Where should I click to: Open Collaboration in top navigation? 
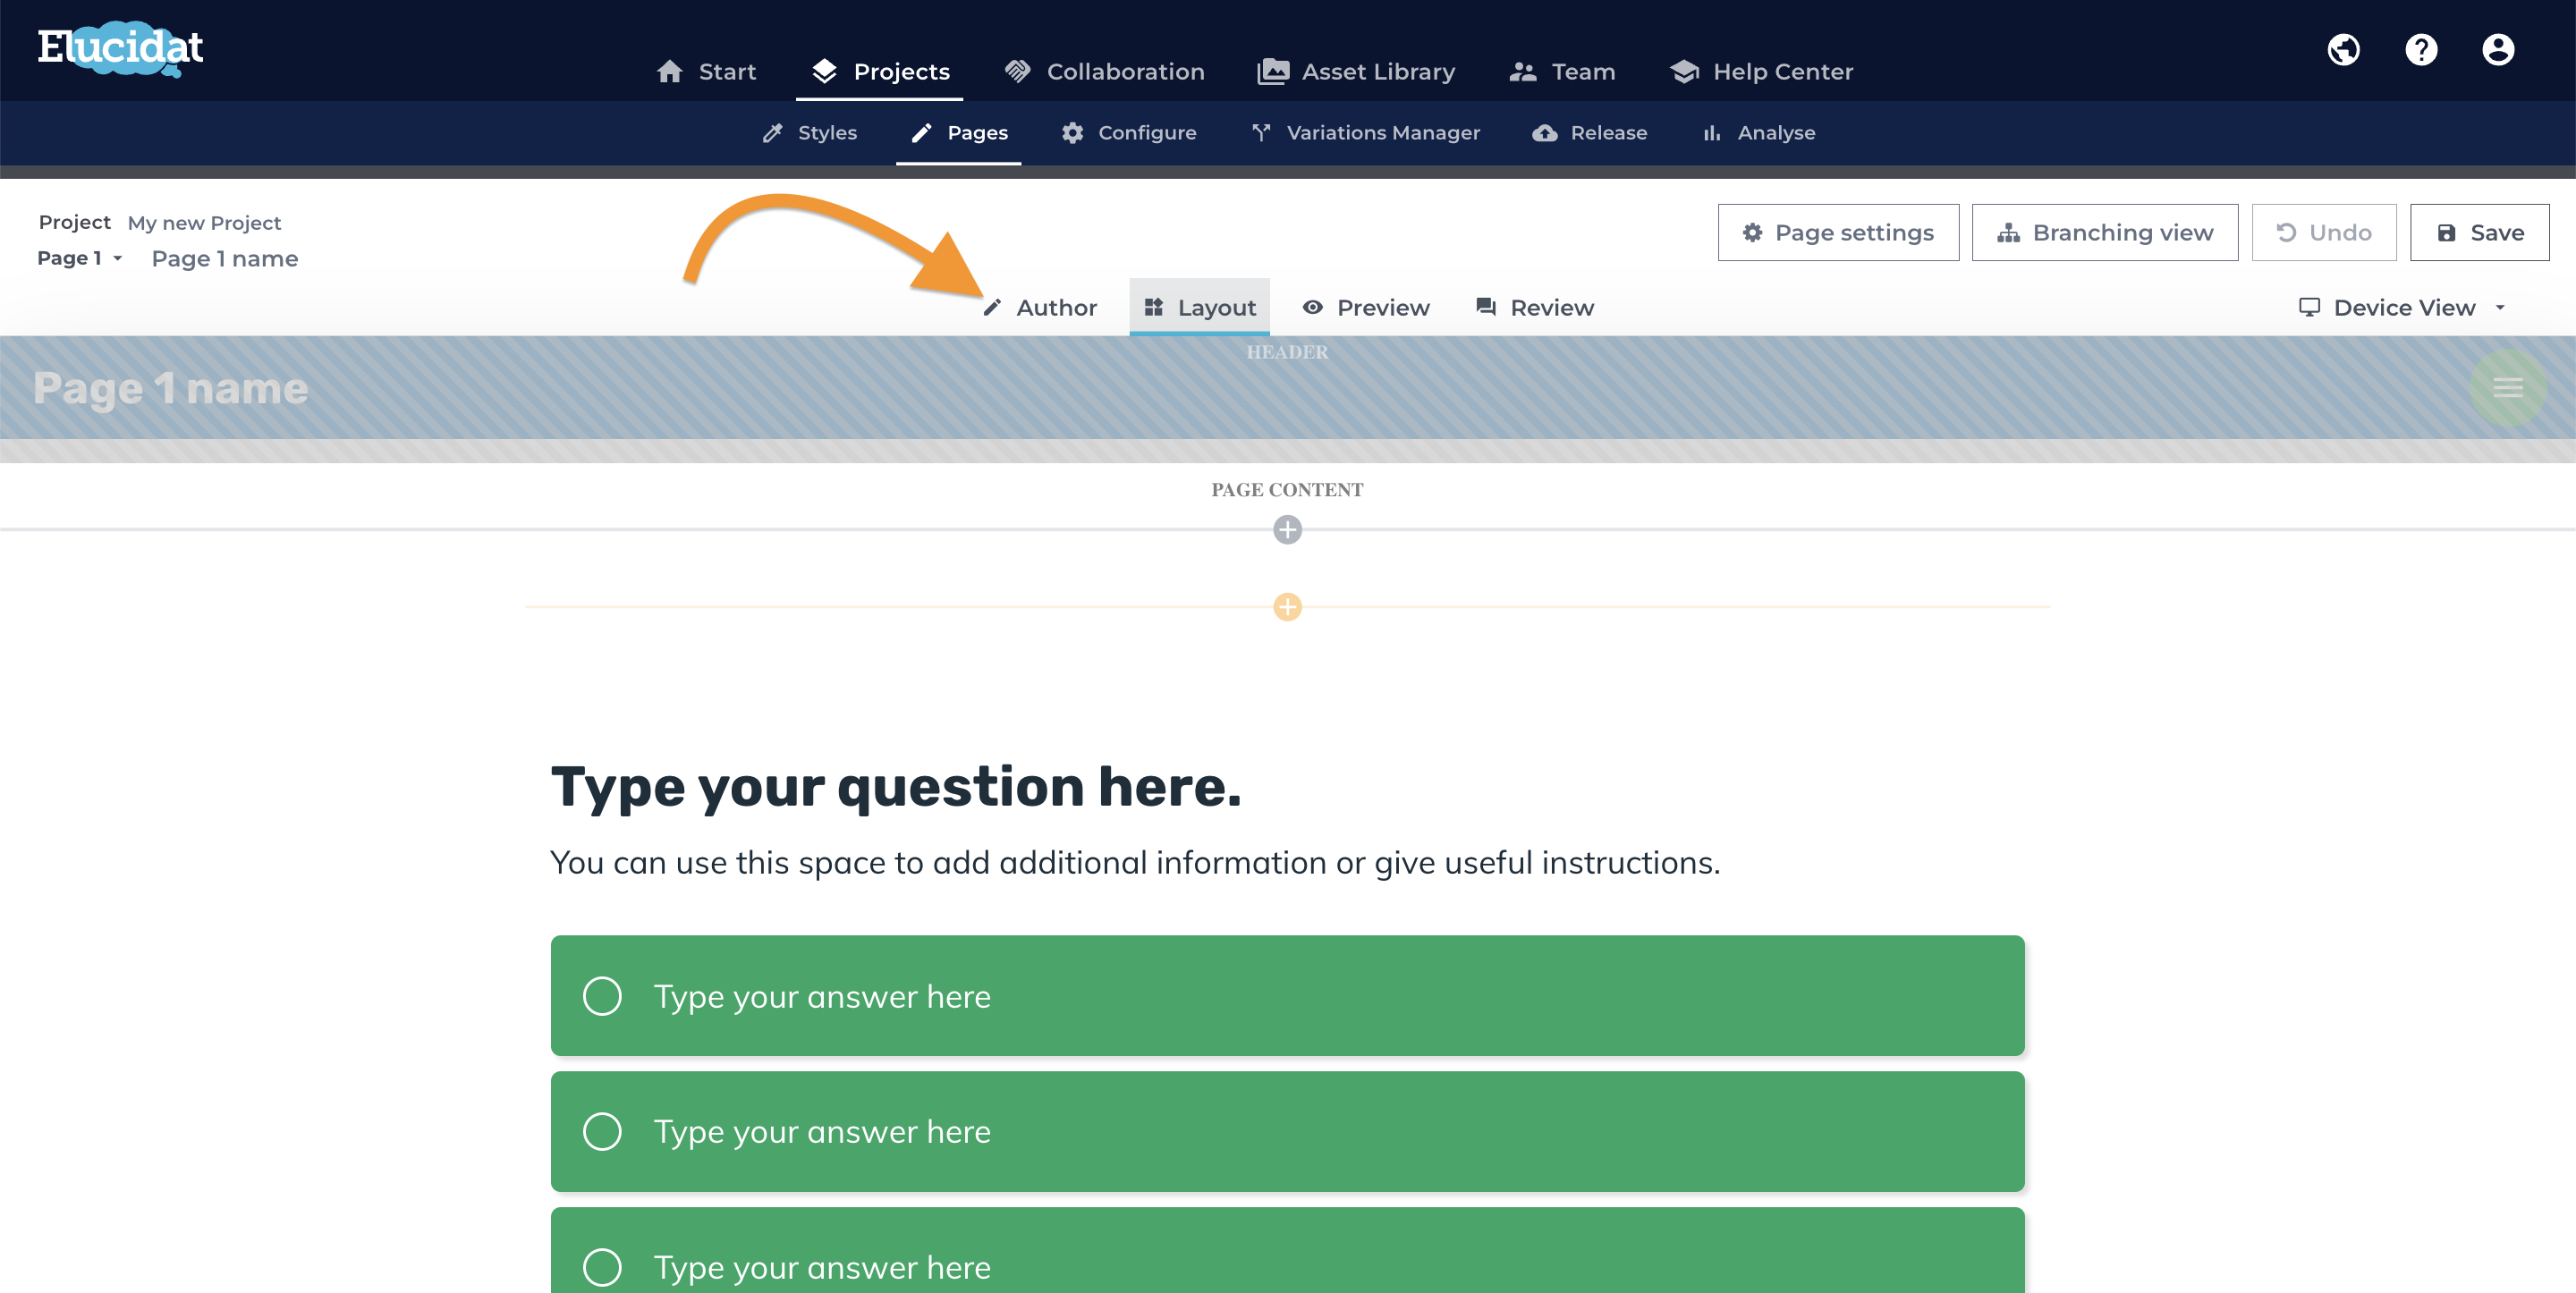(x=1104, y=71)
